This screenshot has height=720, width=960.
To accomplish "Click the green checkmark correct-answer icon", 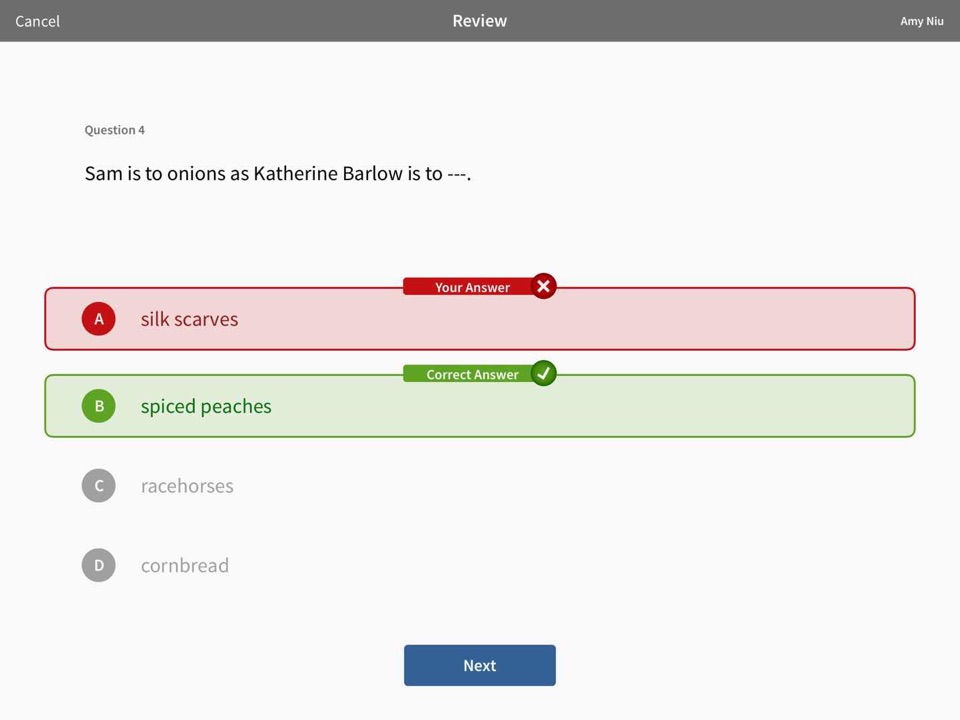I will (x=543, y=373).
